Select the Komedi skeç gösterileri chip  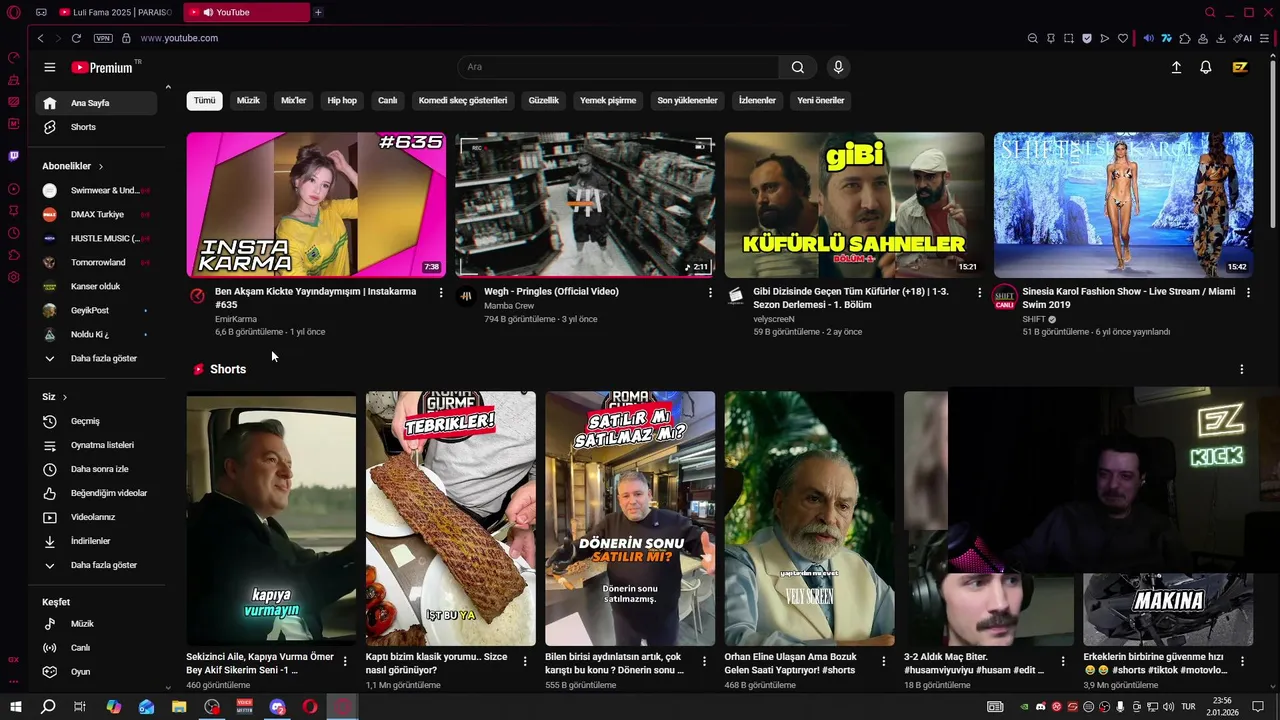coord(463,100)
